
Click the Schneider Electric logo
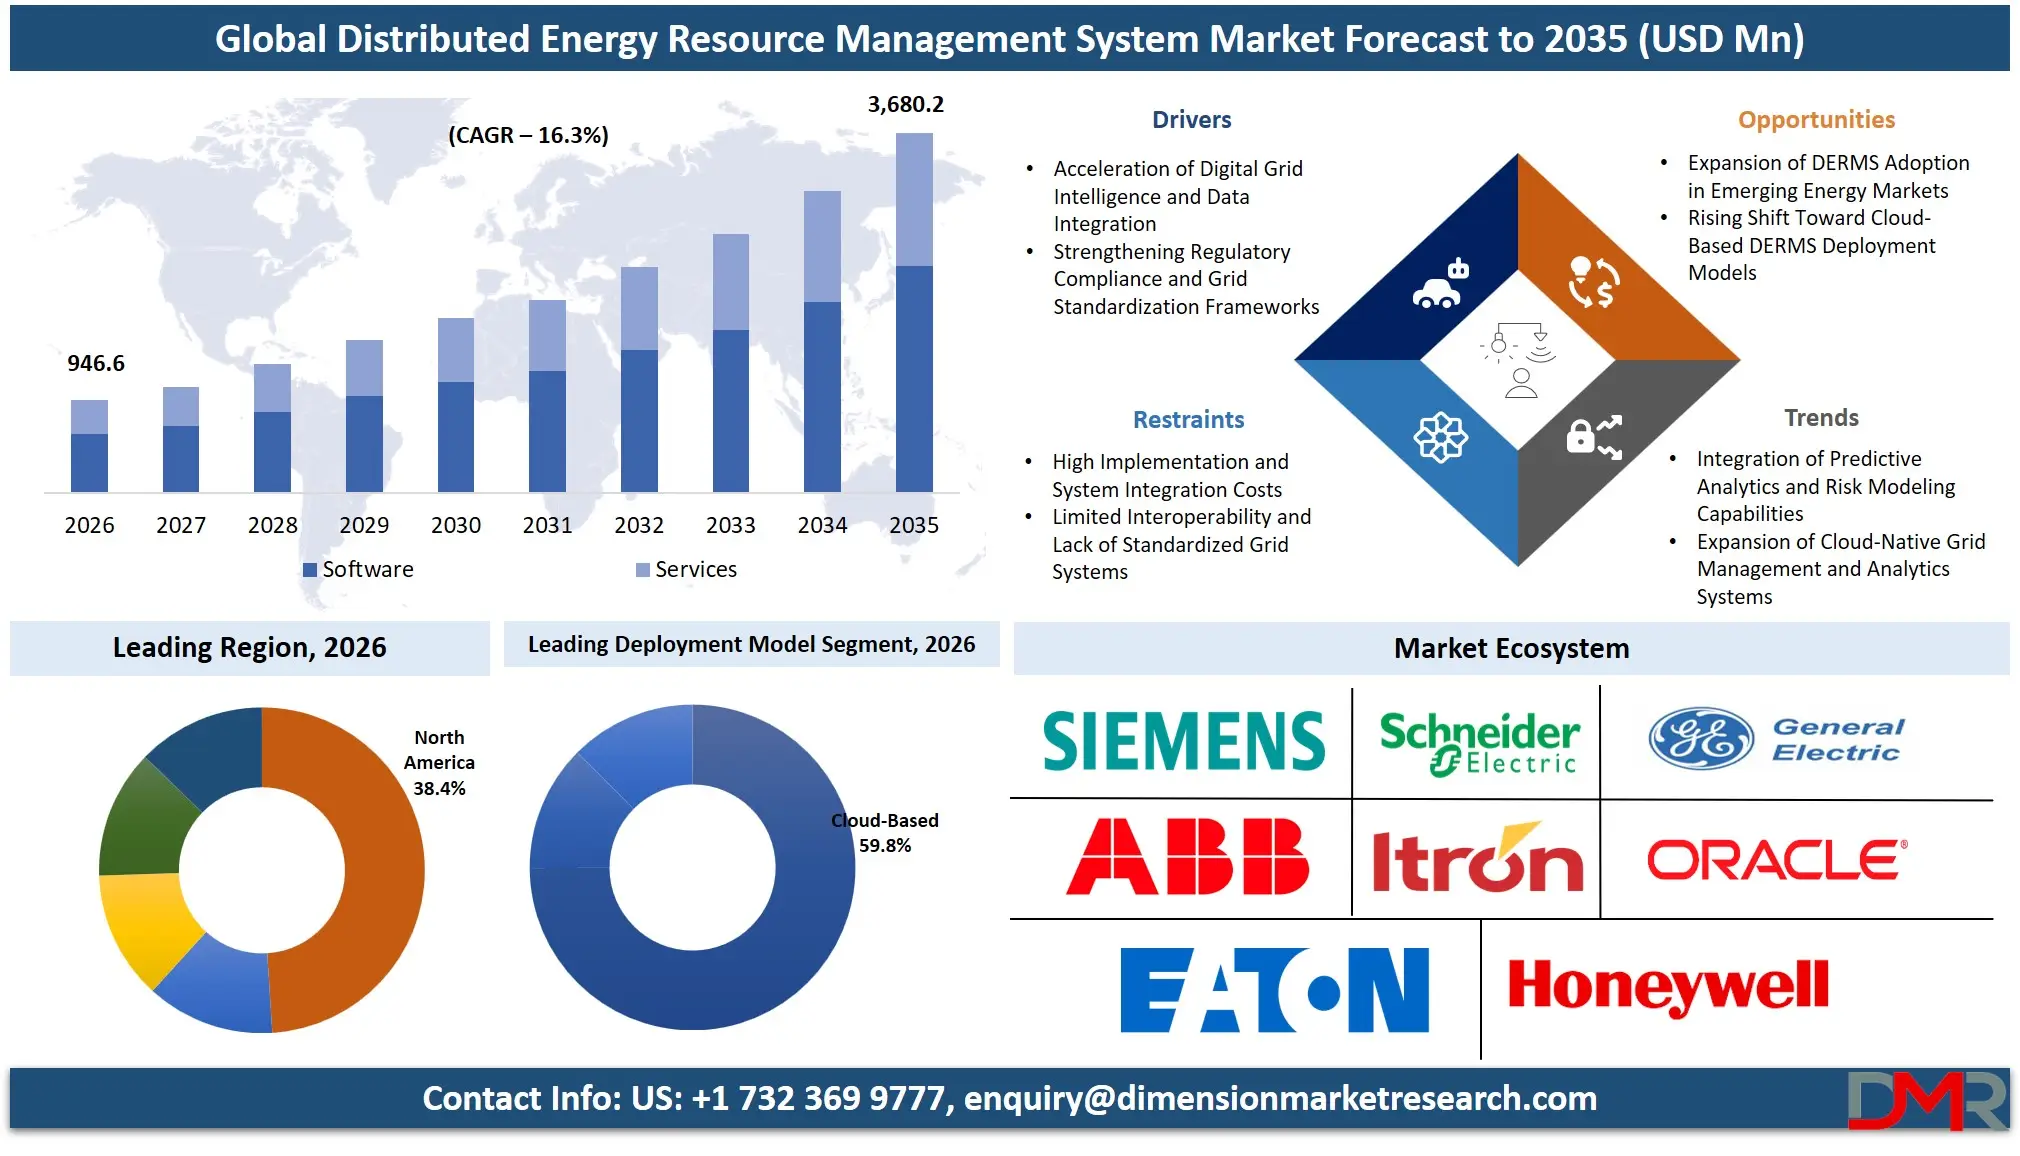1479,743
